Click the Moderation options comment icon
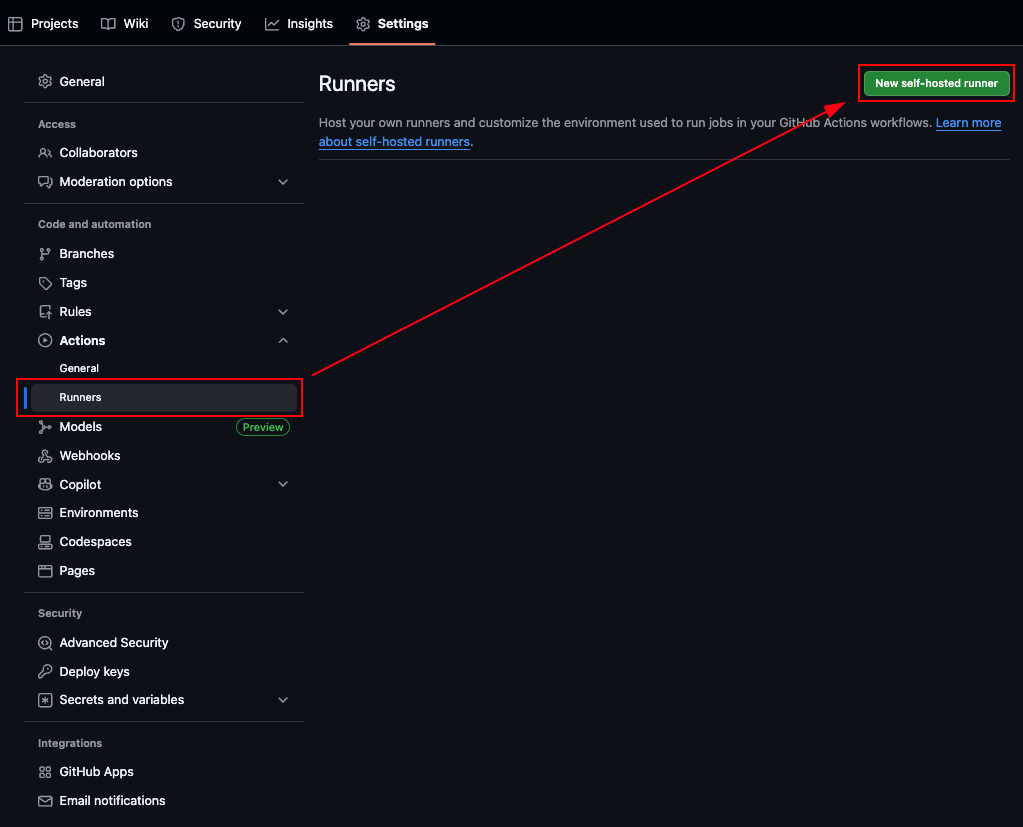The height and width of the screenshot is (827, 1023). tap(45, 182)
